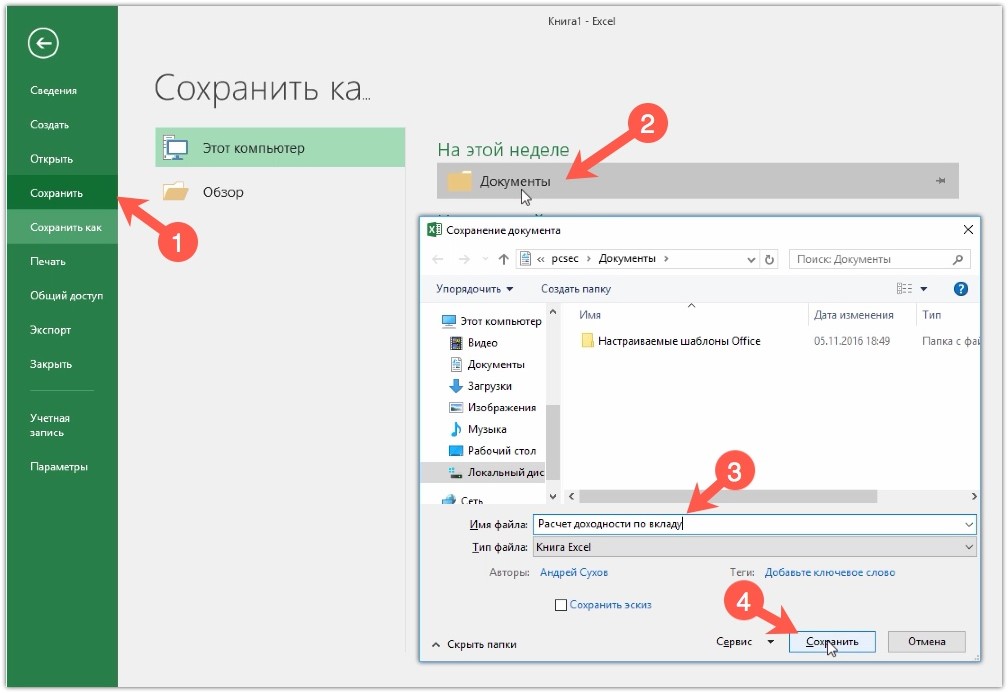Click the search magnifier icon
The width and height of the screenshot is (1008, 693).
(957, 259)
